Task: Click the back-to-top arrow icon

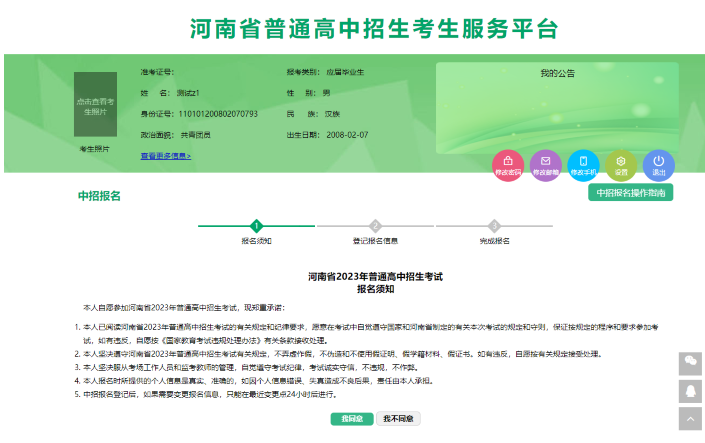Action: (690, 419)
